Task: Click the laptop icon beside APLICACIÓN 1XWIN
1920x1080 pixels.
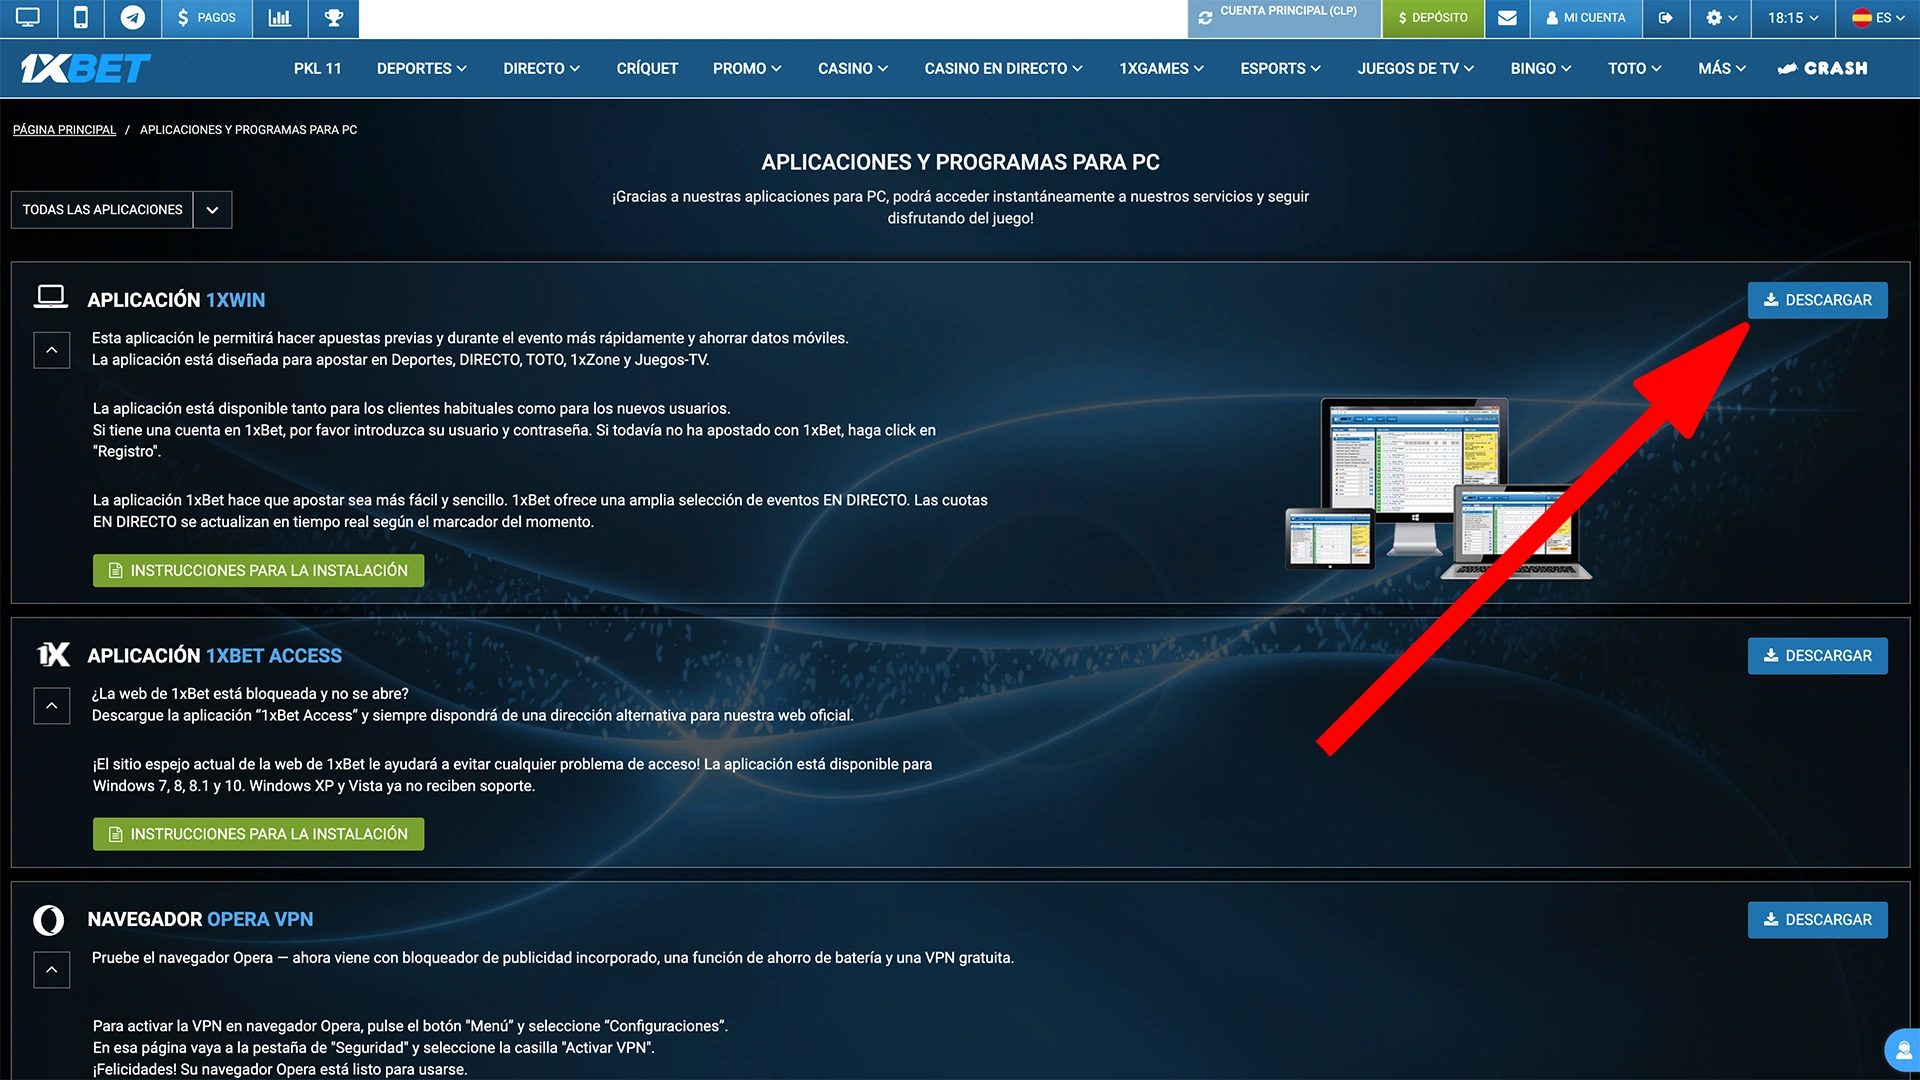Action: tap(51, 297)
